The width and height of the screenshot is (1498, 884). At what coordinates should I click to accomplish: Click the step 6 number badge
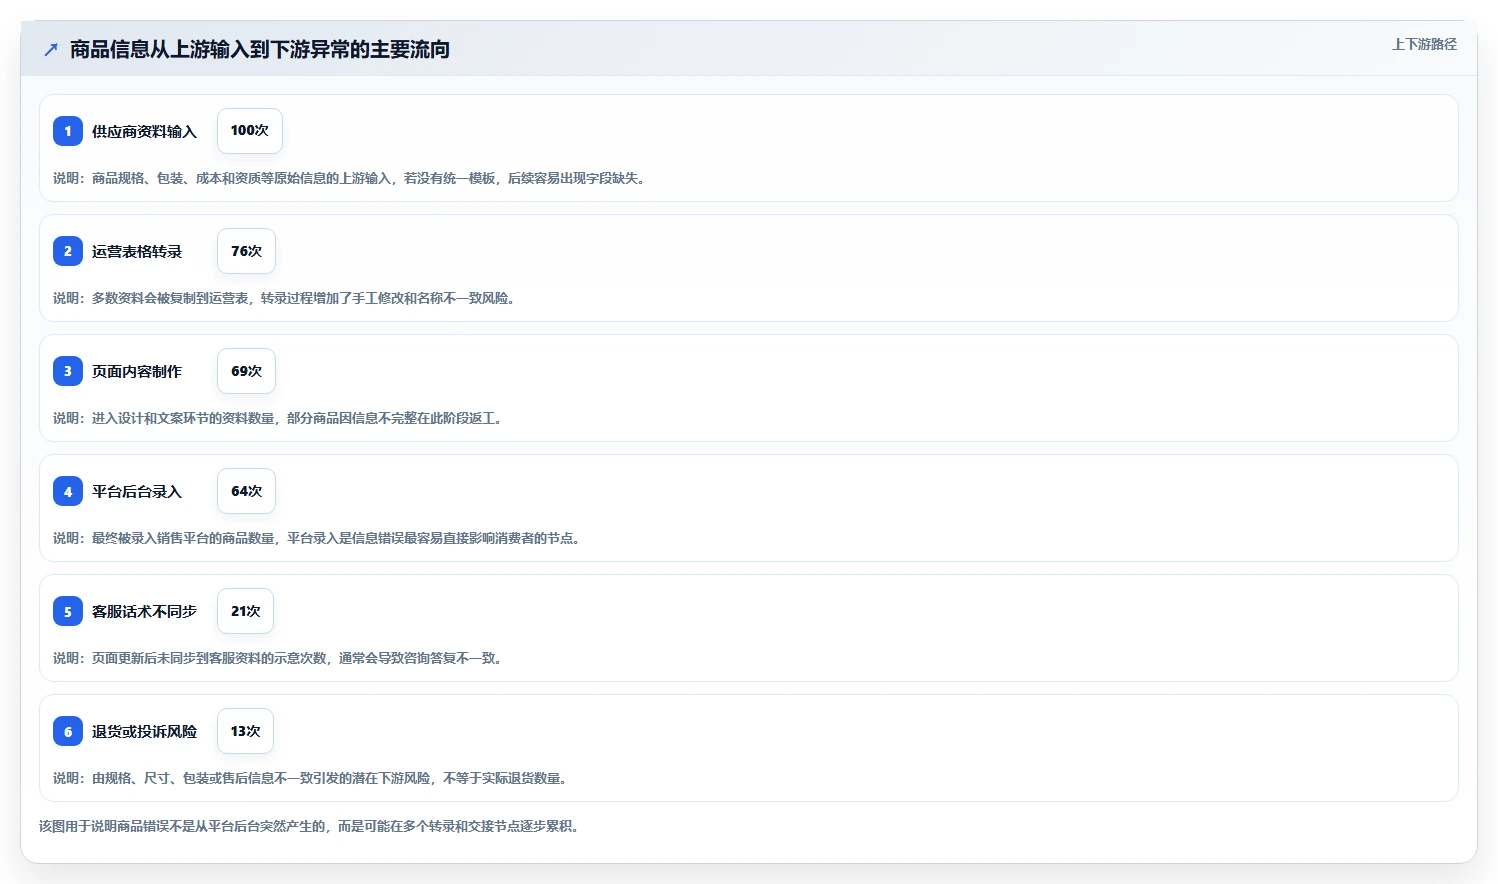point(68,731)
